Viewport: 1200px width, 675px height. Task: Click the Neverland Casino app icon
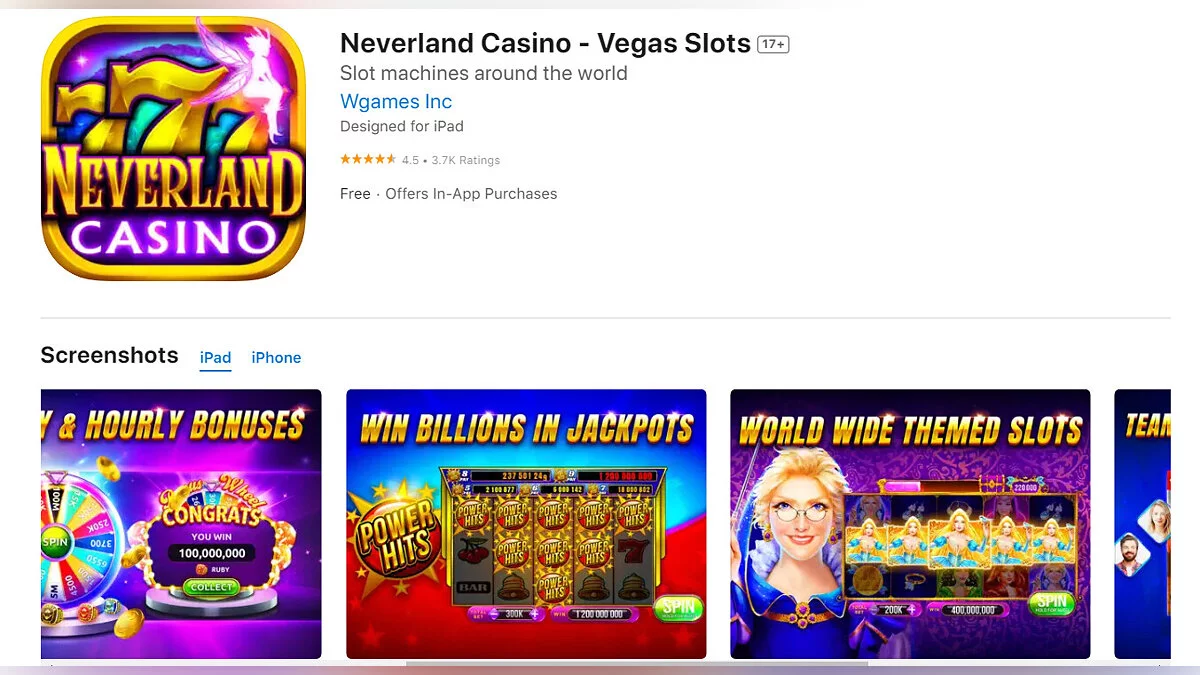pos(173,148)
